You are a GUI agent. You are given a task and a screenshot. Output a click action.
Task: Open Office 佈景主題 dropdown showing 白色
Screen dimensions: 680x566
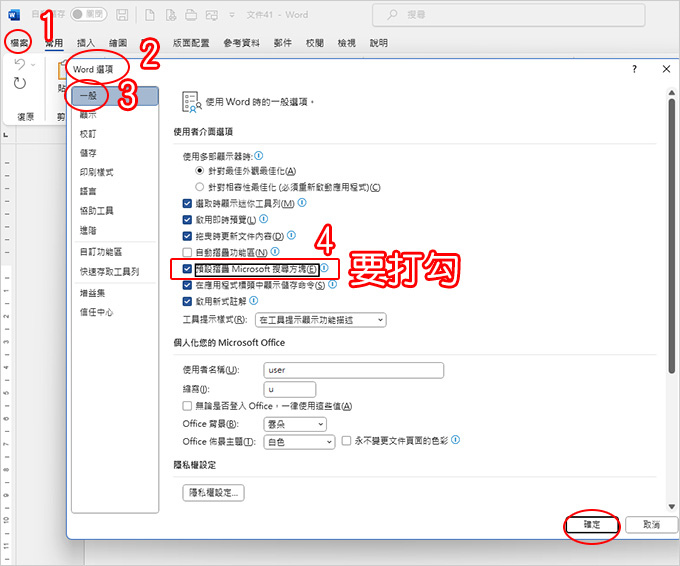click(x=299, y=442)
